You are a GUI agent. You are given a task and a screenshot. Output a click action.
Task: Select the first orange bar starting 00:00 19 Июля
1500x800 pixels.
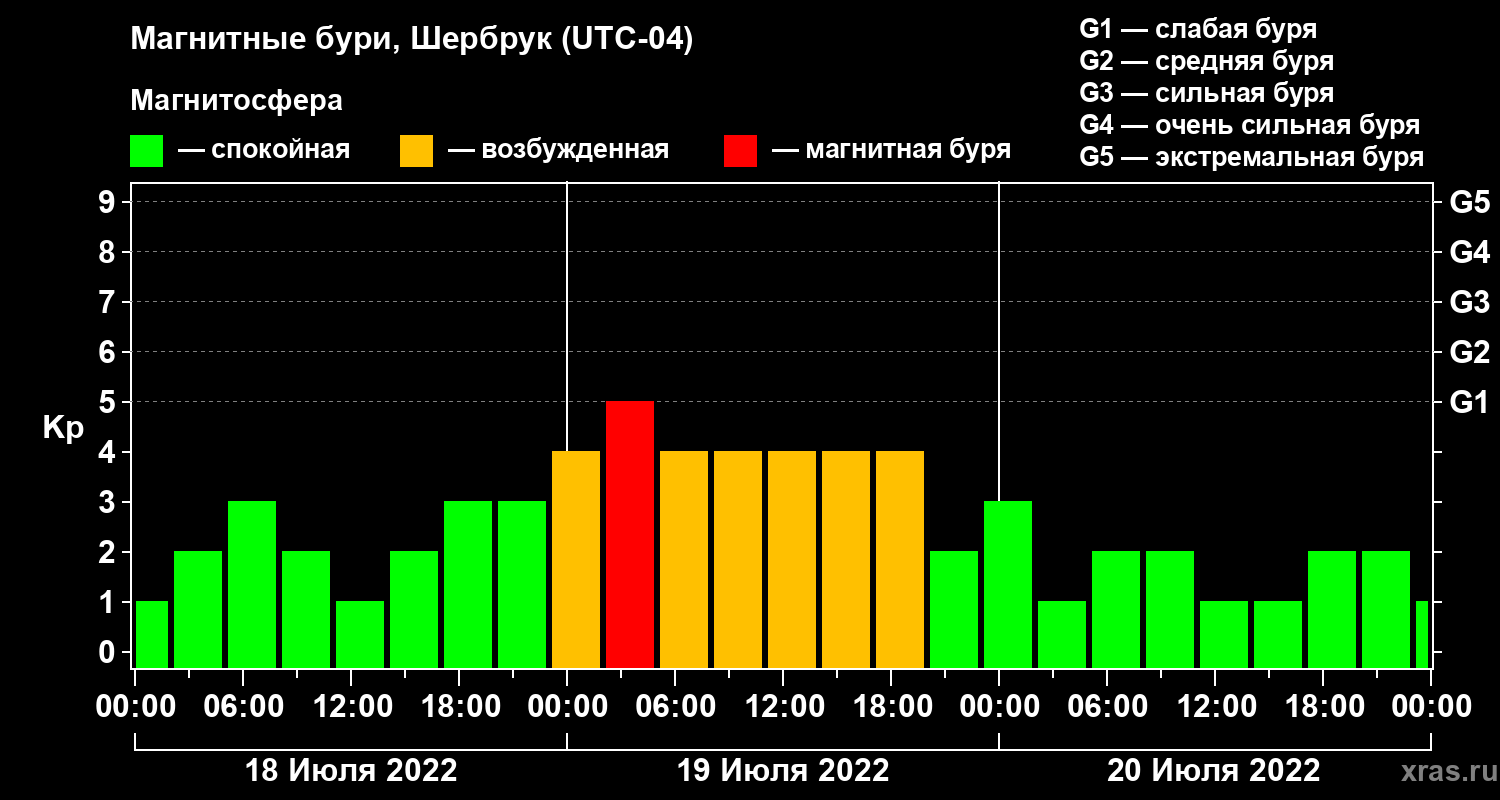tap(576, 559)
